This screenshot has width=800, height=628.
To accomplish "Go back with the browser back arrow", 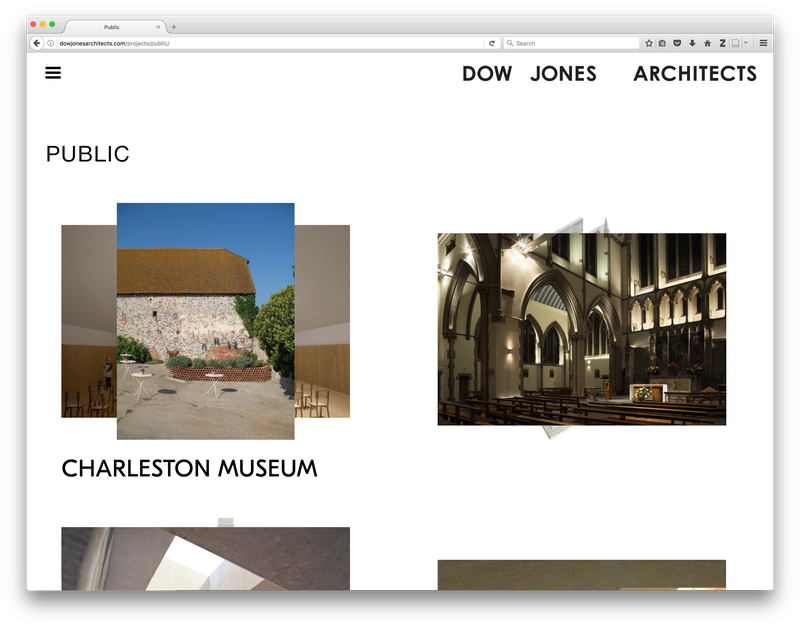I will (37, 43).
